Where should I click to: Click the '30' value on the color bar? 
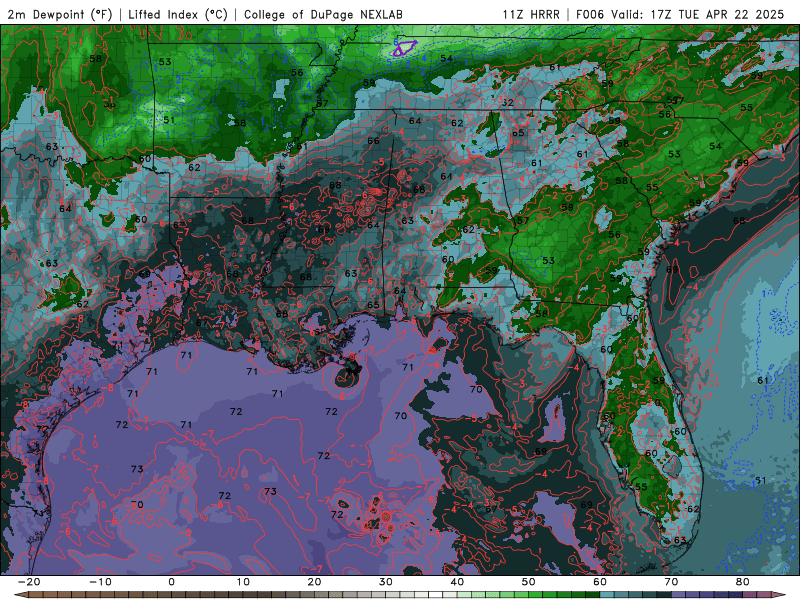pyautogui.click(x=386, y=582)
